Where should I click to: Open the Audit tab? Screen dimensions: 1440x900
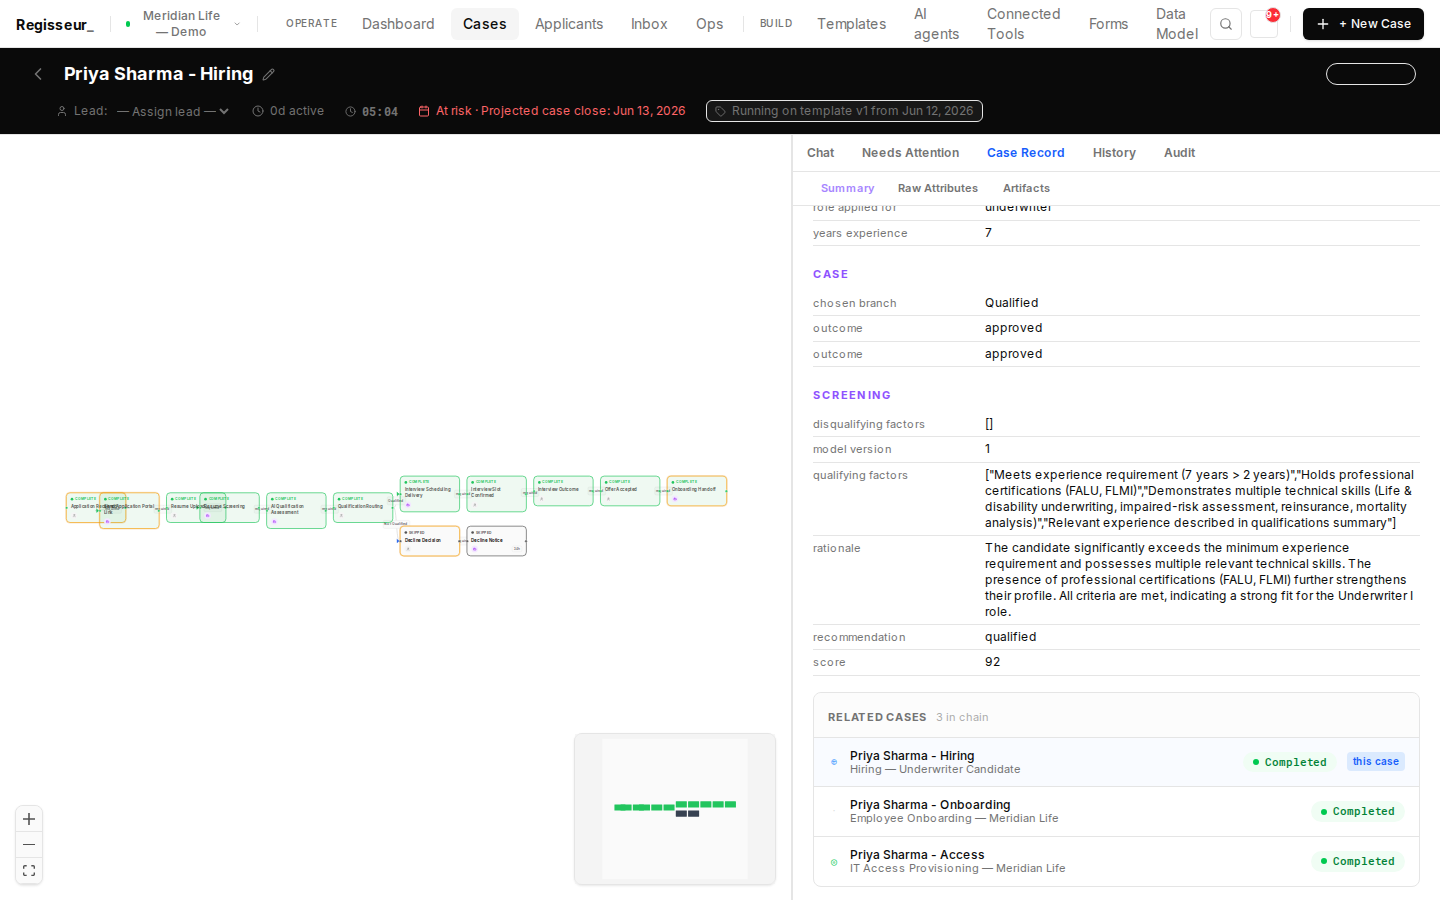point(1179,153)
